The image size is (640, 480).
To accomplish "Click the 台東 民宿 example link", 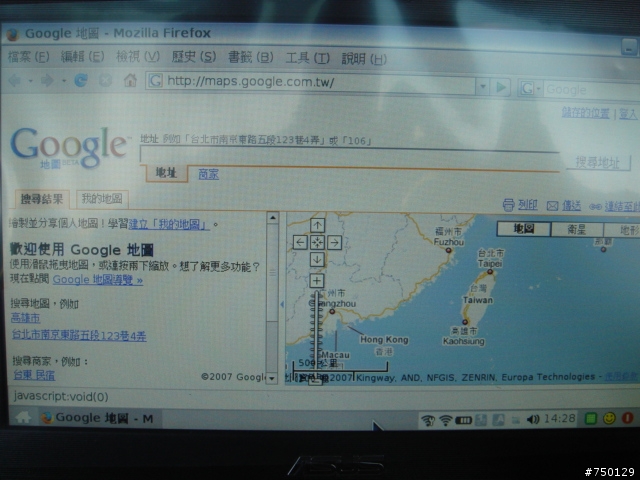I will 34,375.
